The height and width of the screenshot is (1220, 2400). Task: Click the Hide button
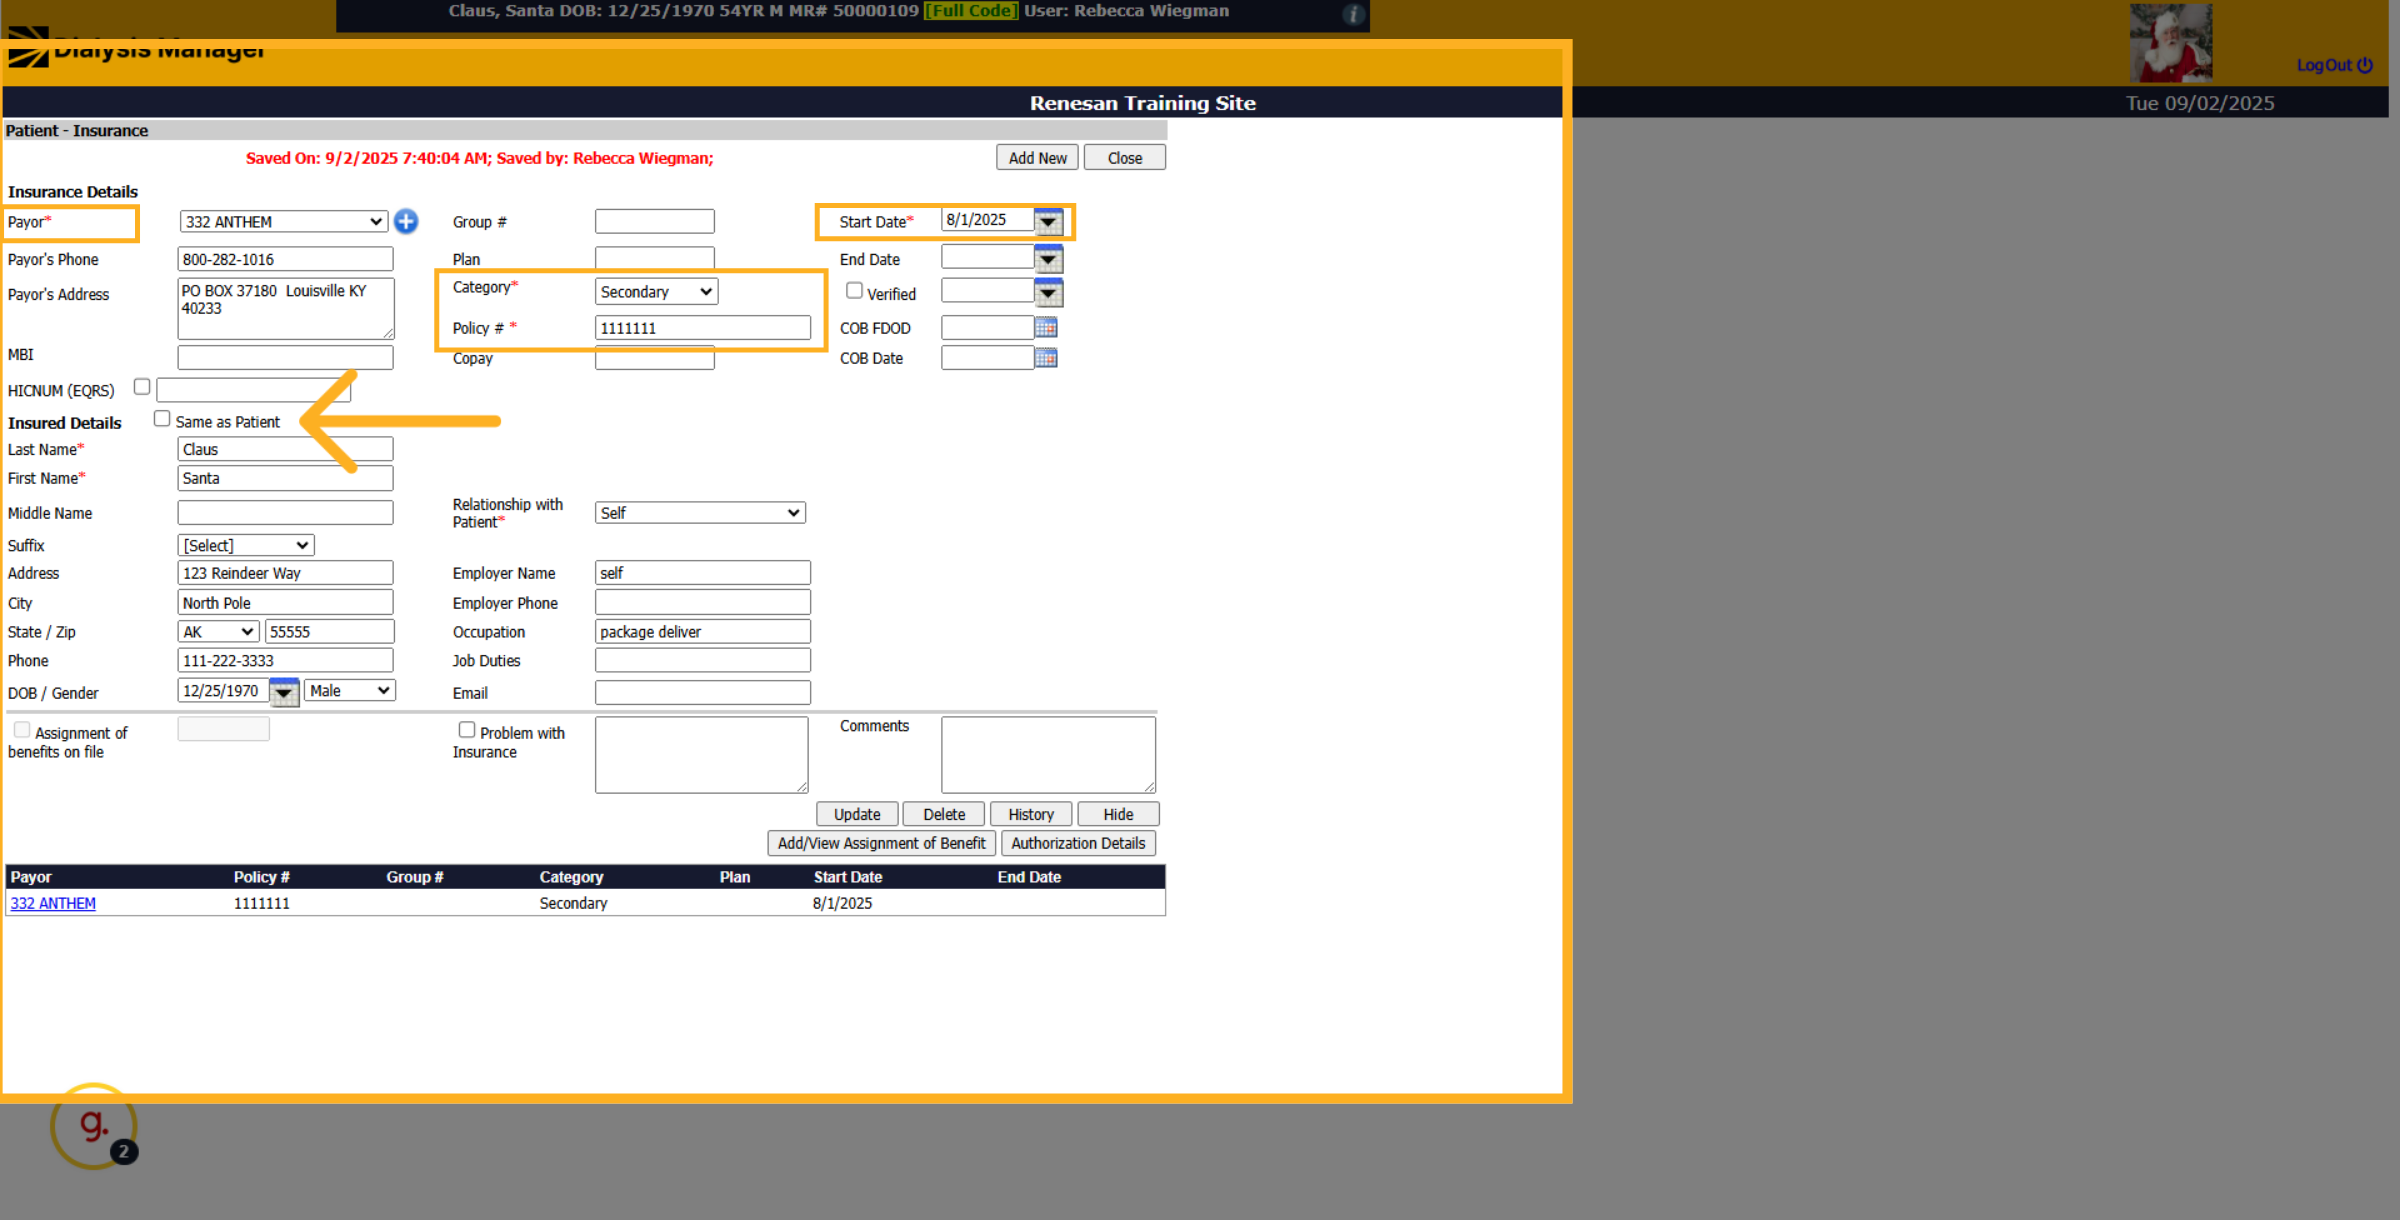(x=1118, y=814)
